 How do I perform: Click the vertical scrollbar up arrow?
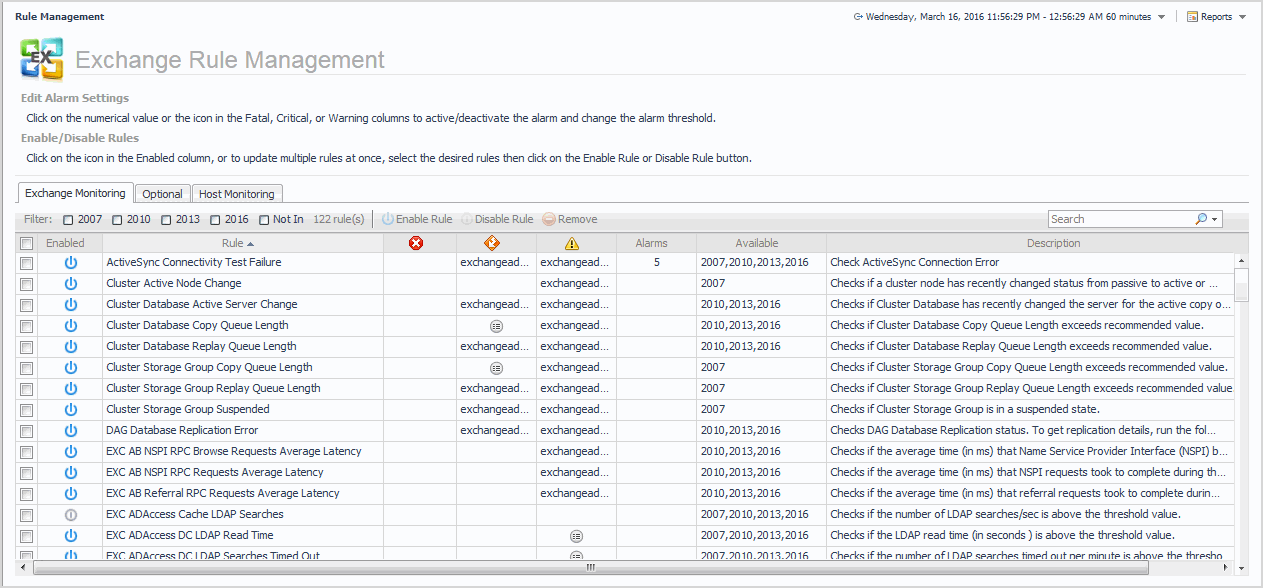pyautogui.click(x=1241, y=260)
